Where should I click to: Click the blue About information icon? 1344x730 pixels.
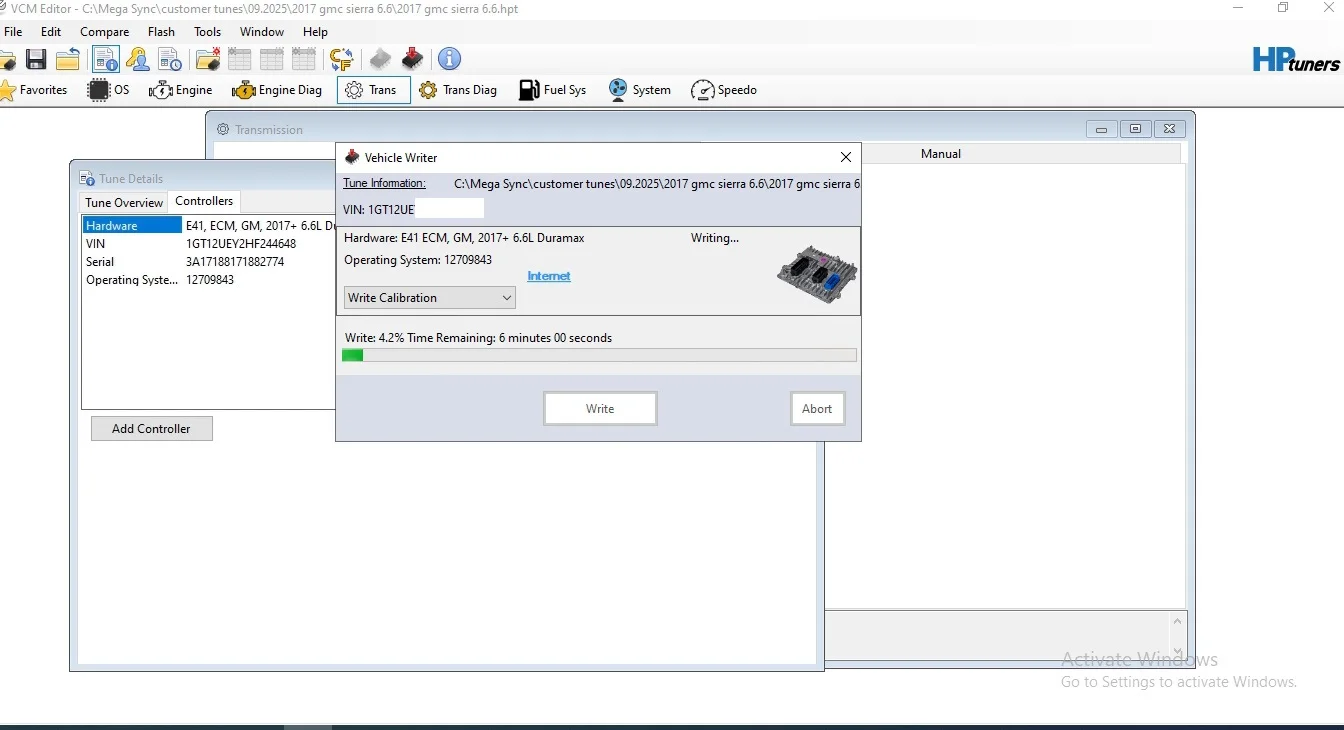coord(450,60)
